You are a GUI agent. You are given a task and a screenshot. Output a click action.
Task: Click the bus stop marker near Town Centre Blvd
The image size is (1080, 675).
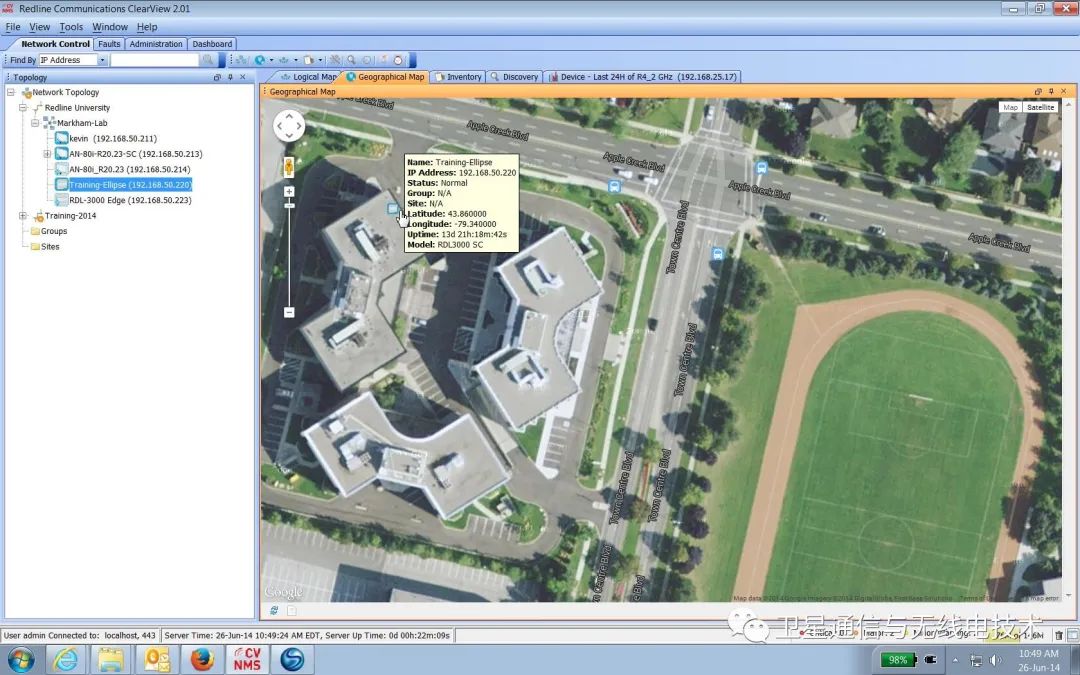tap(718, 254)
